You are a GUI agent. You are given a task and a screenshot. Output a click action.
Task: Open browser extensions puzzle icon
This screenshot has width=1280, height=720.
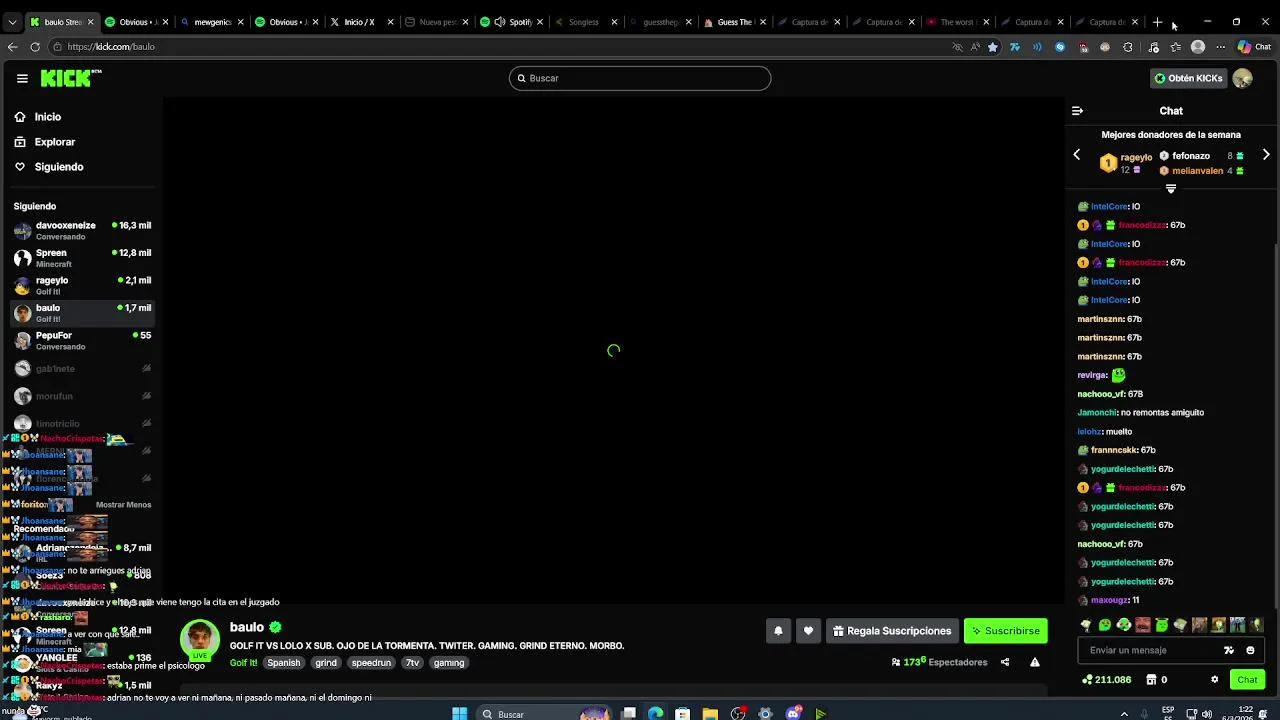[1128, 47]
